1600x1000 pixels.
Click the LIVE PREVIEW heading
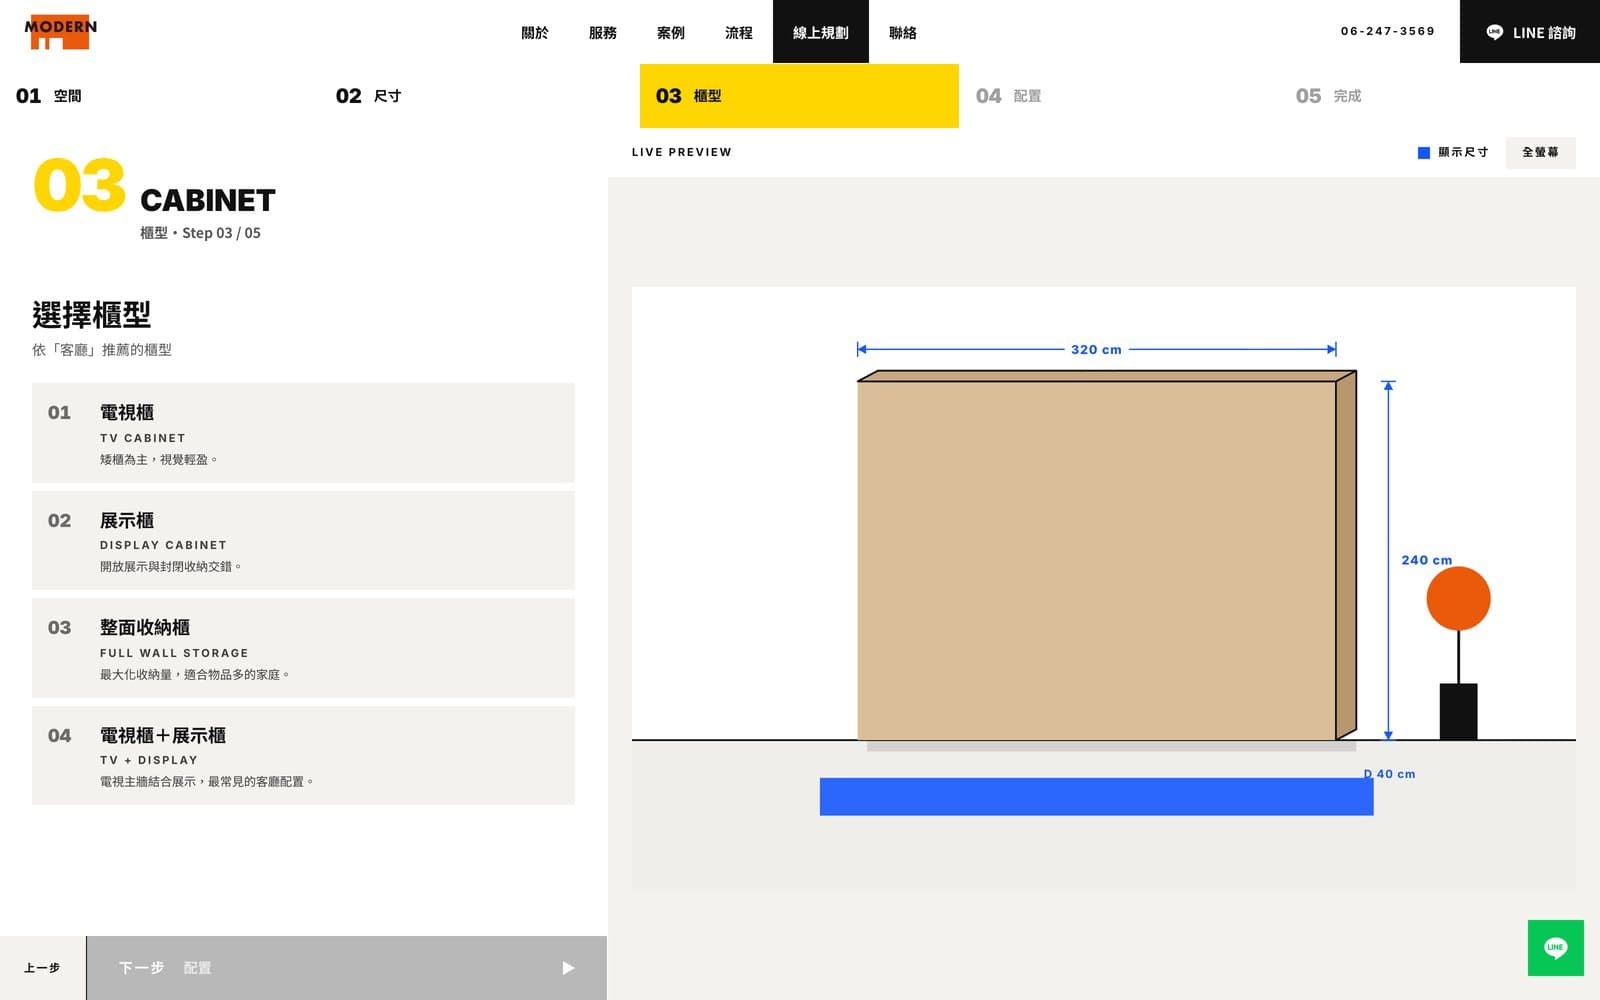point(682,152)
